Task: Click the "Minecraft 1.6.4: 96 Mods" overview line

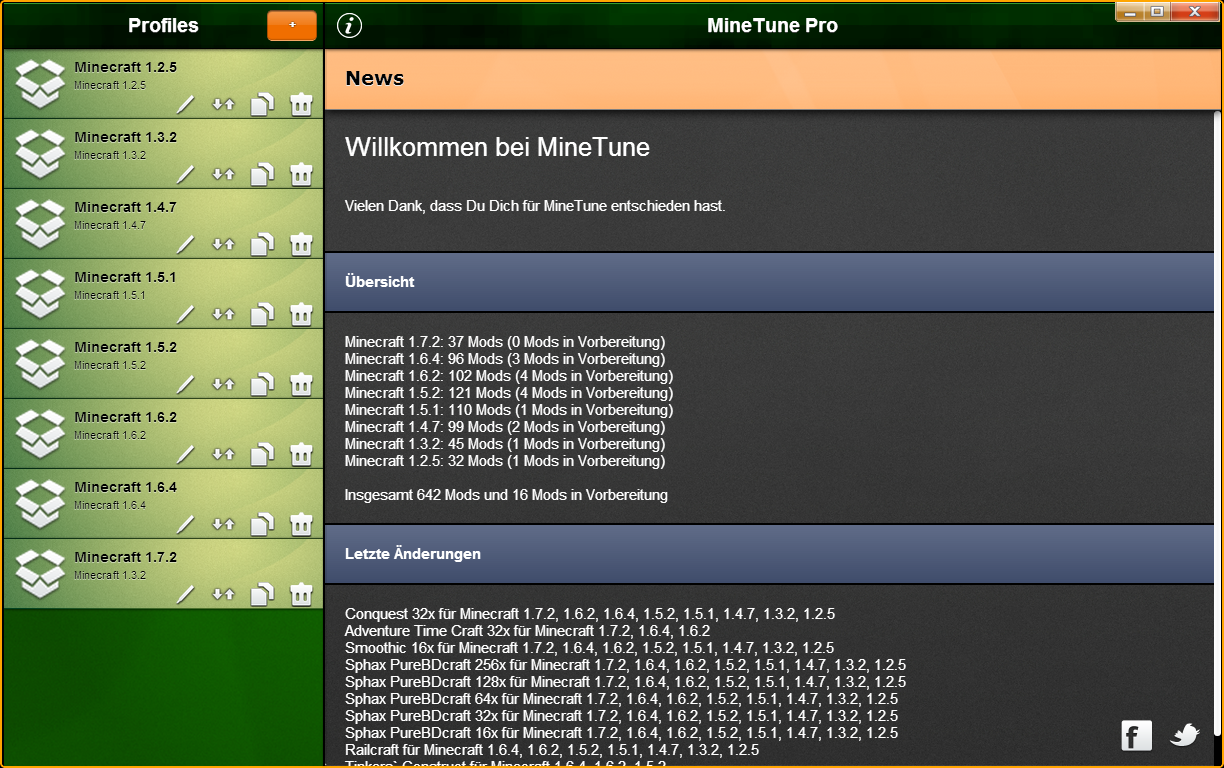Action: click(505, 359)
